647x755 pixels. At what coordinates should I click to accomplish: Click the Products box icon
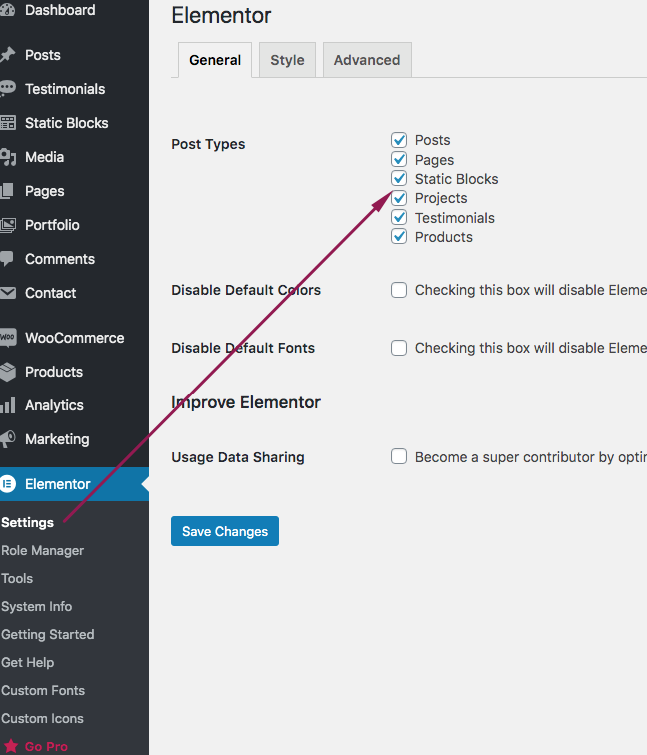pyautogui.click(x=8, y=372)
